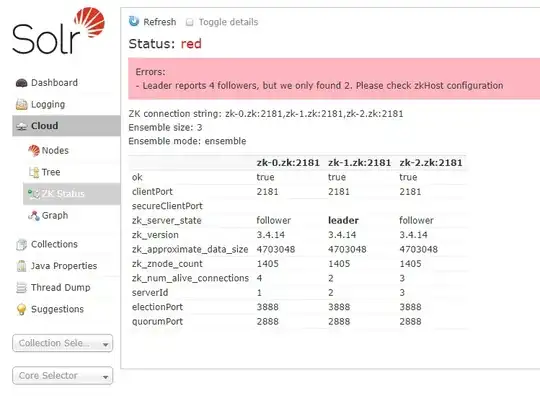
Task: Click the Toggle details label
Action: tap(228, 22)
